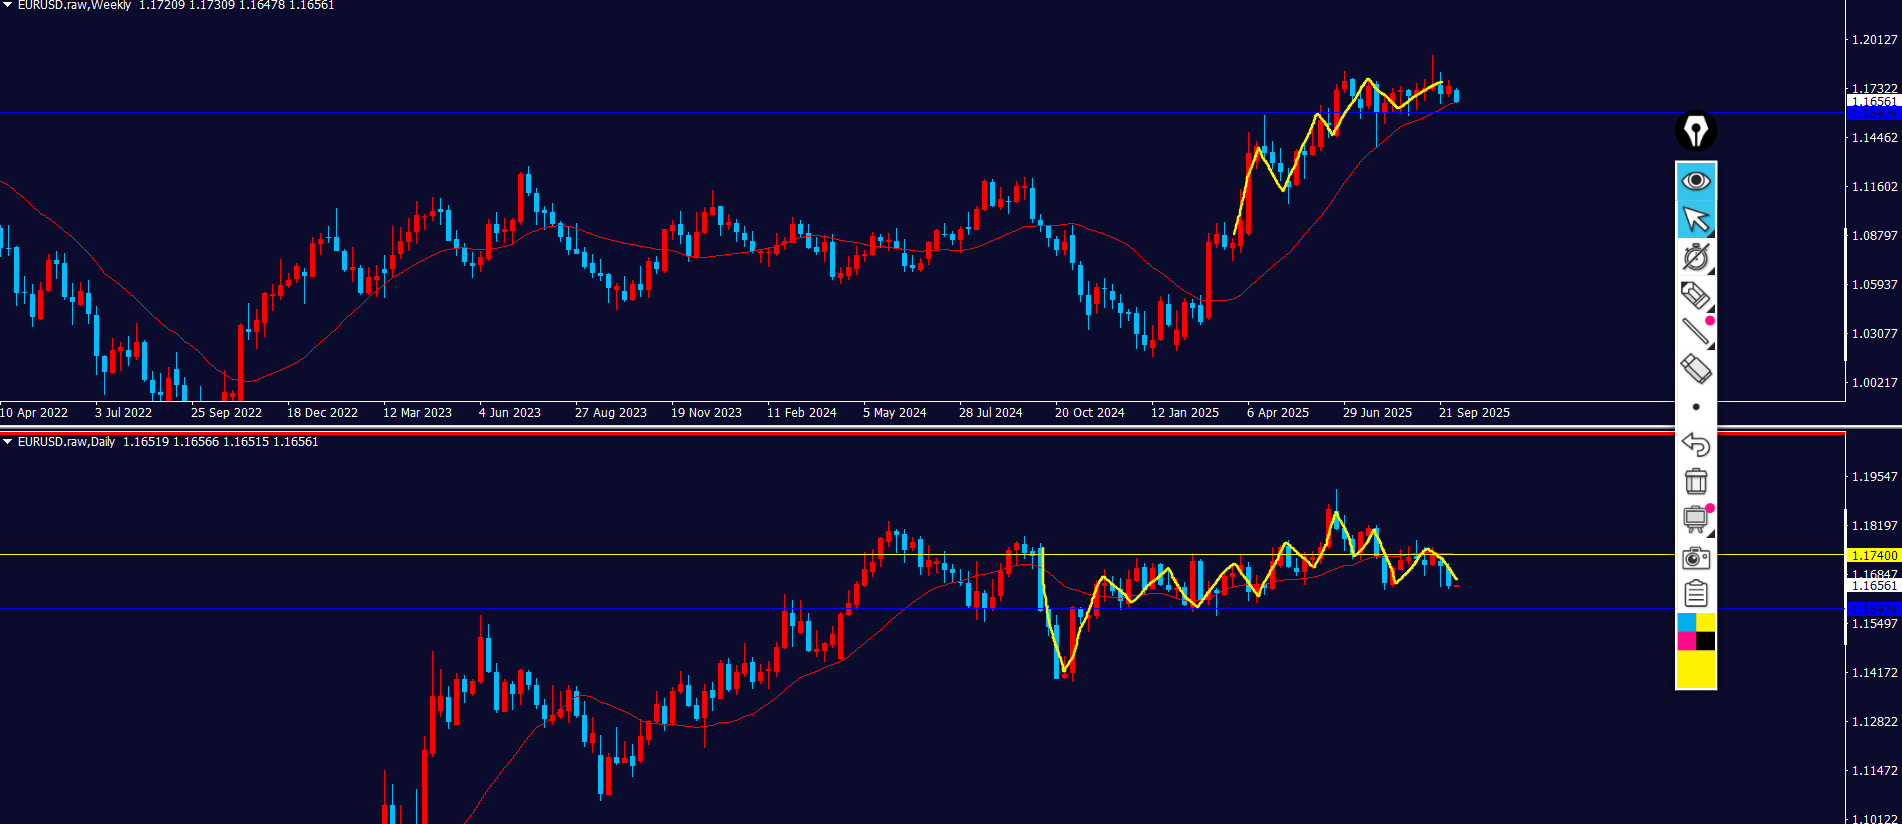
Task: Click the yellow current color swatch
Action: click(x=1695, y=669)
